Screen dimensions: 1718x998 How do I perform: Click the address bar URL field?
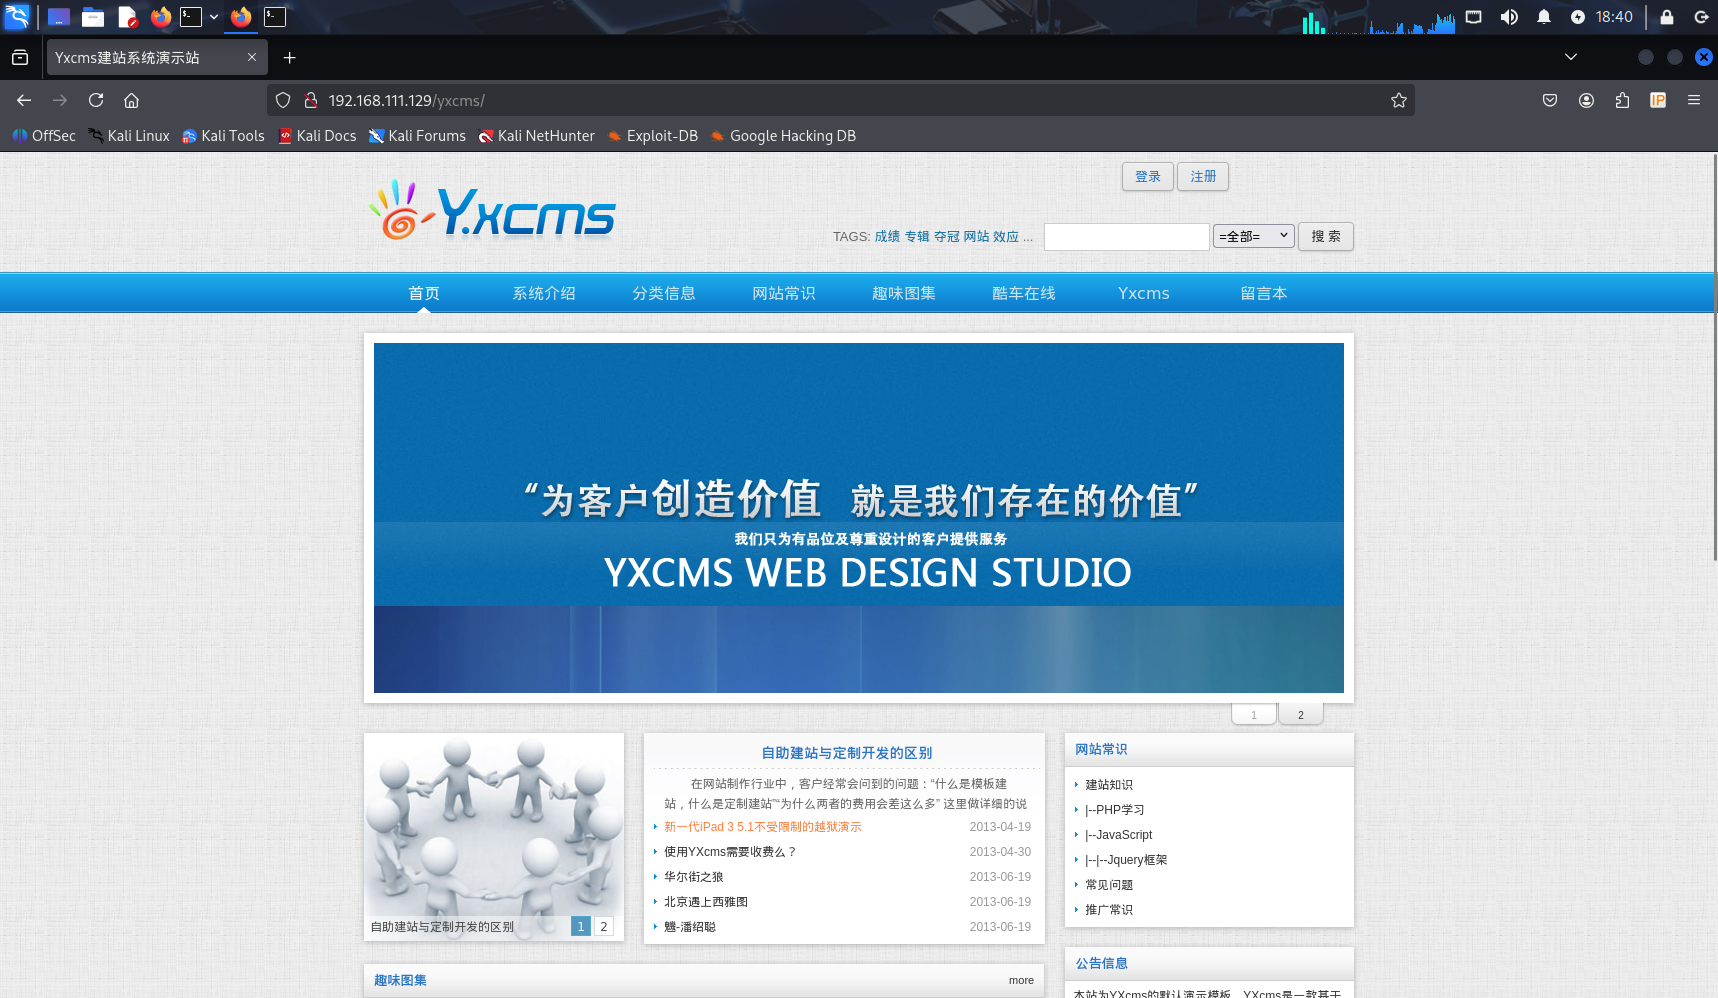[x=840, y=100]
